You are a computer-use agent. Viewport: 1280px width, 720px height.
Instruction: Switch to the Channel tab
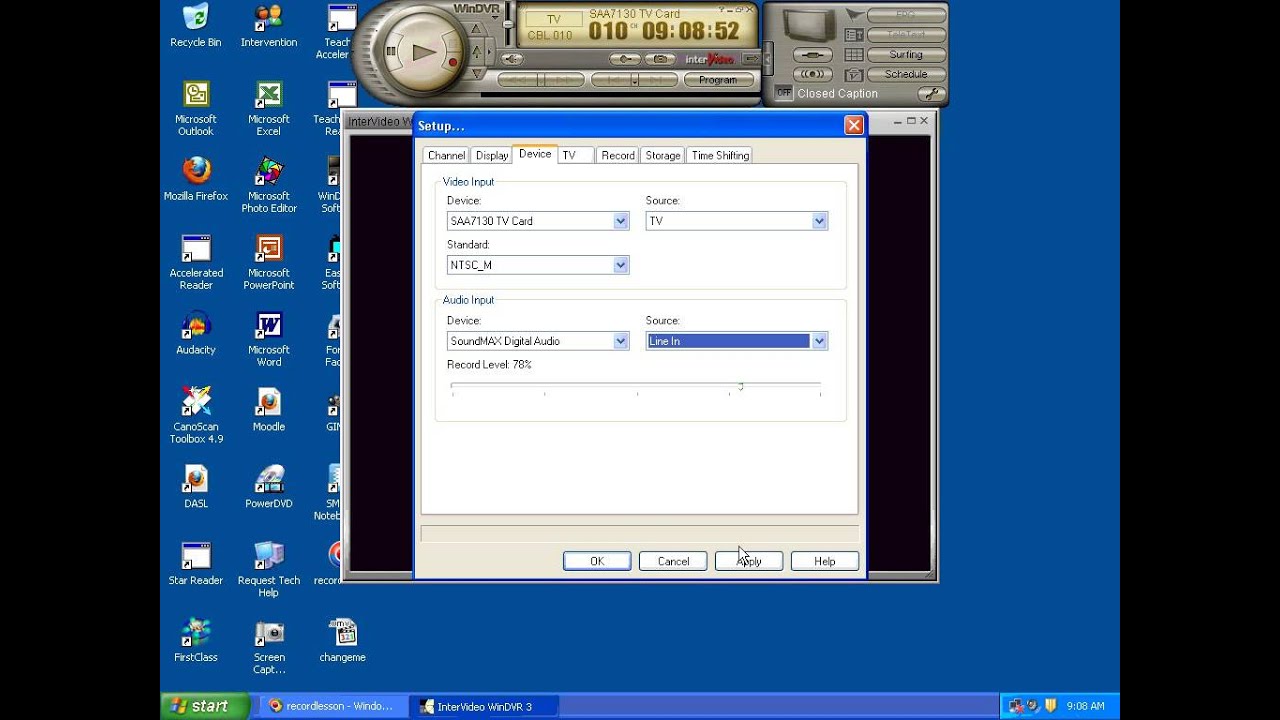click(446, 155)
